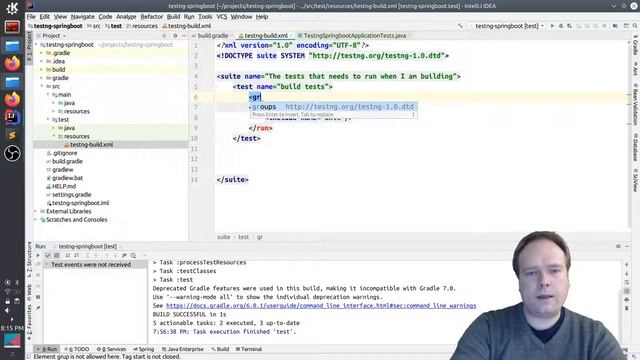Expand the .gradle folder
This screenshot has height=360, width=640.
pos(41,53)
